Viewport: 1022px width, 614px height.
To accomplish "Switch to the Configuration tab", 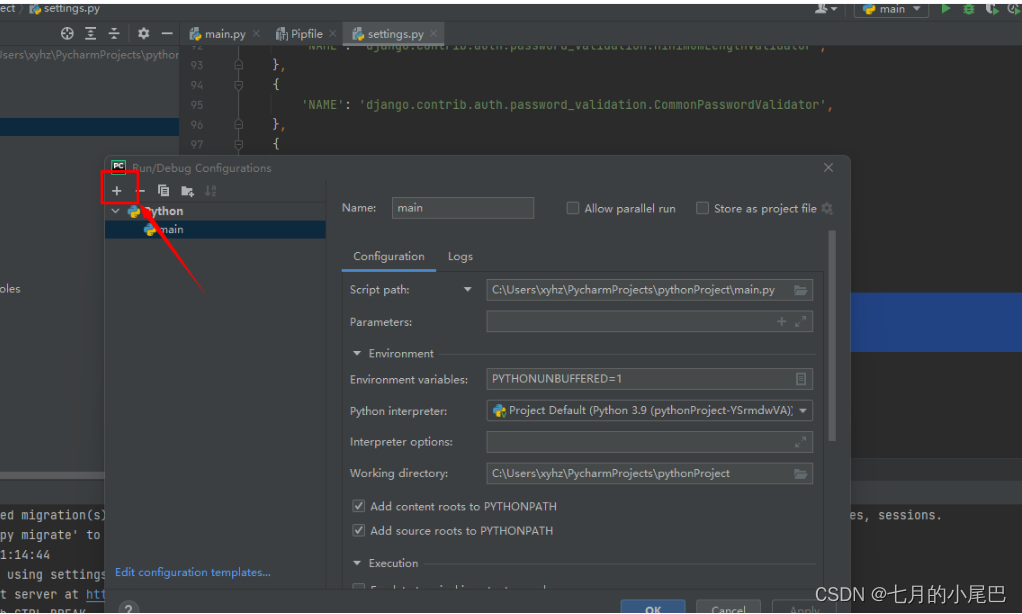I will point(388,257).
